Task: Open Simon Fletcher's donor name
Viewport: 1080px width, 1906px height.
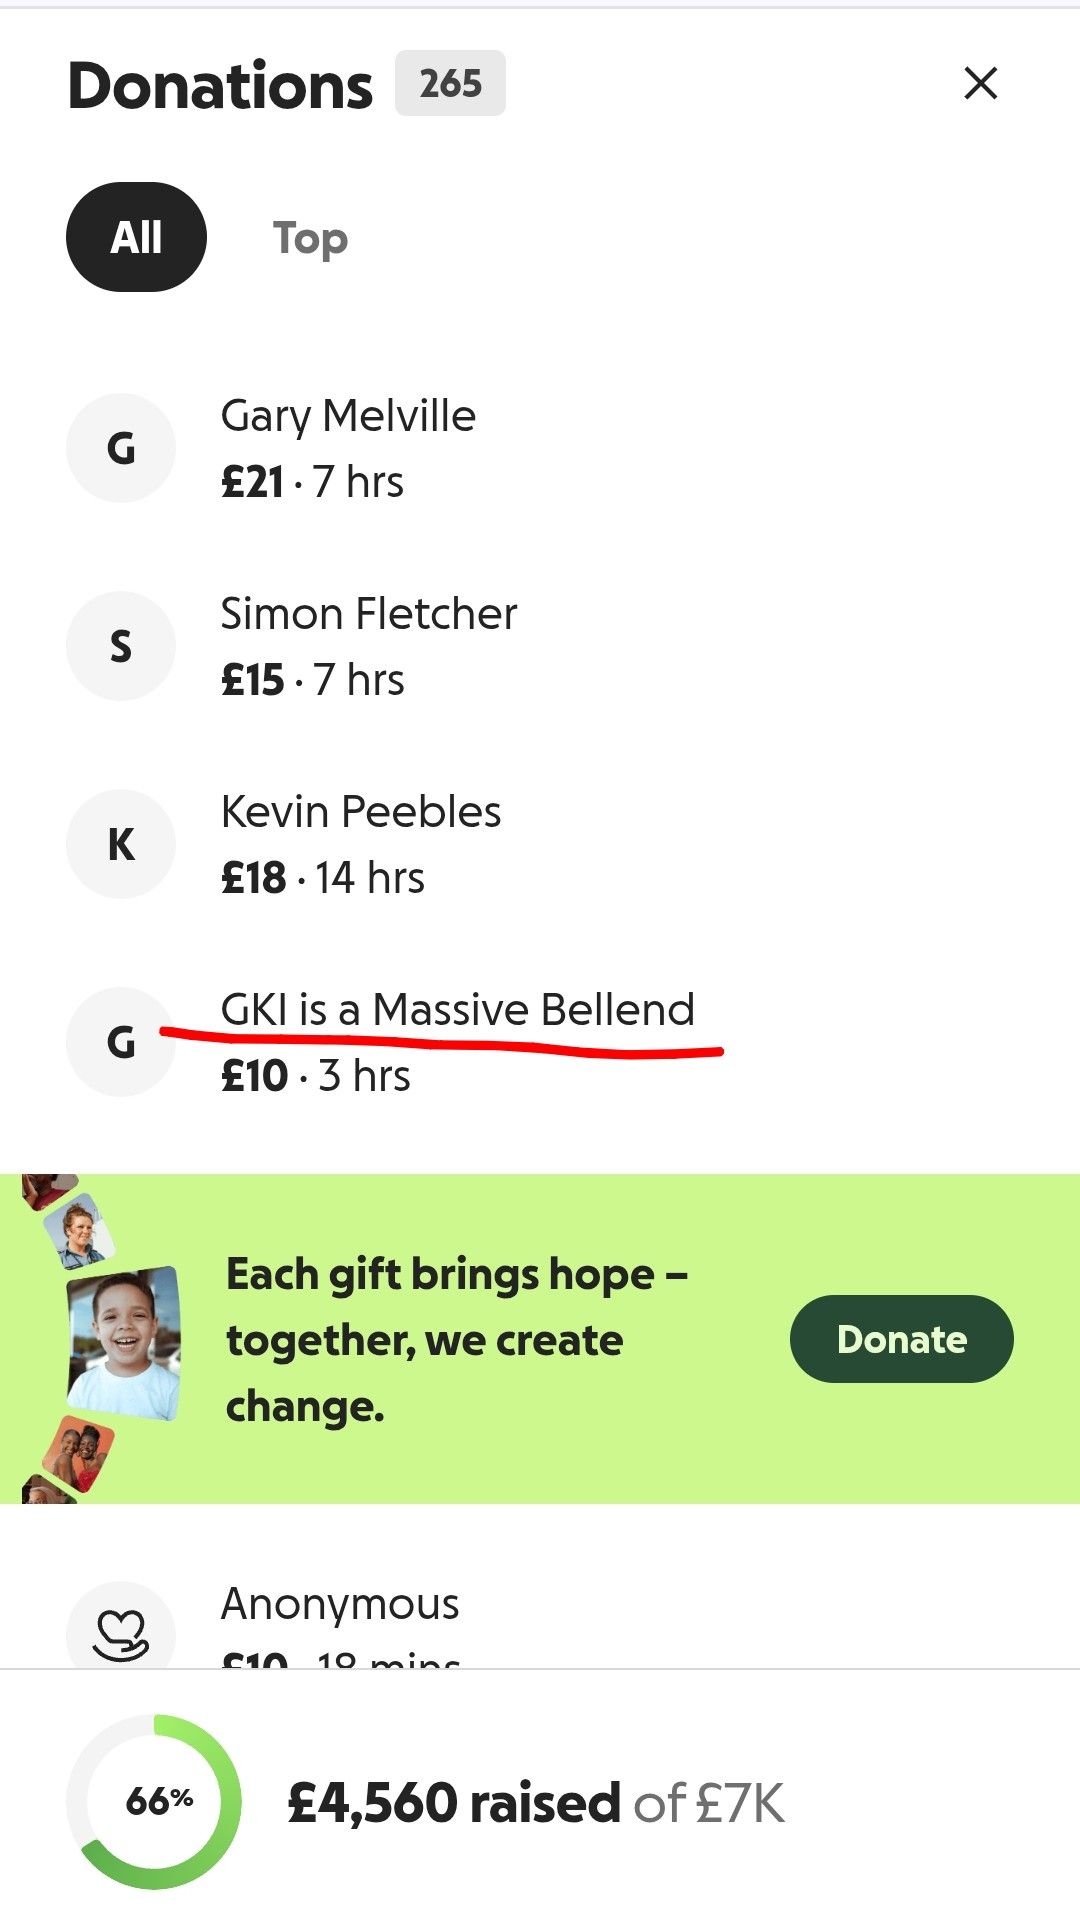Action: click(x=369, y=614)
